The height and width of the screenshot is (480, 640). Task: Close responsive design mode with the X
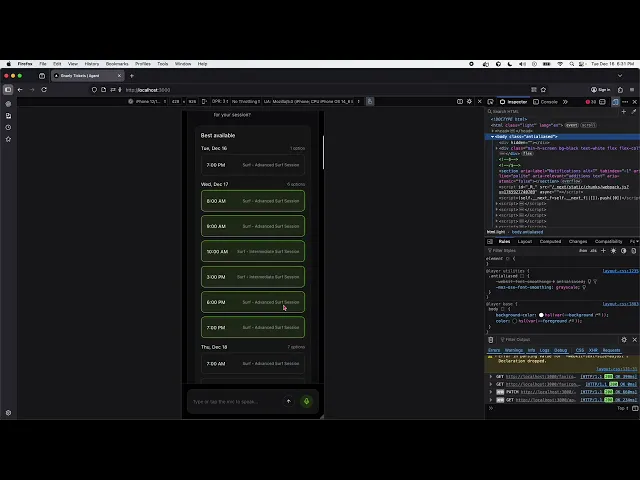480,101
